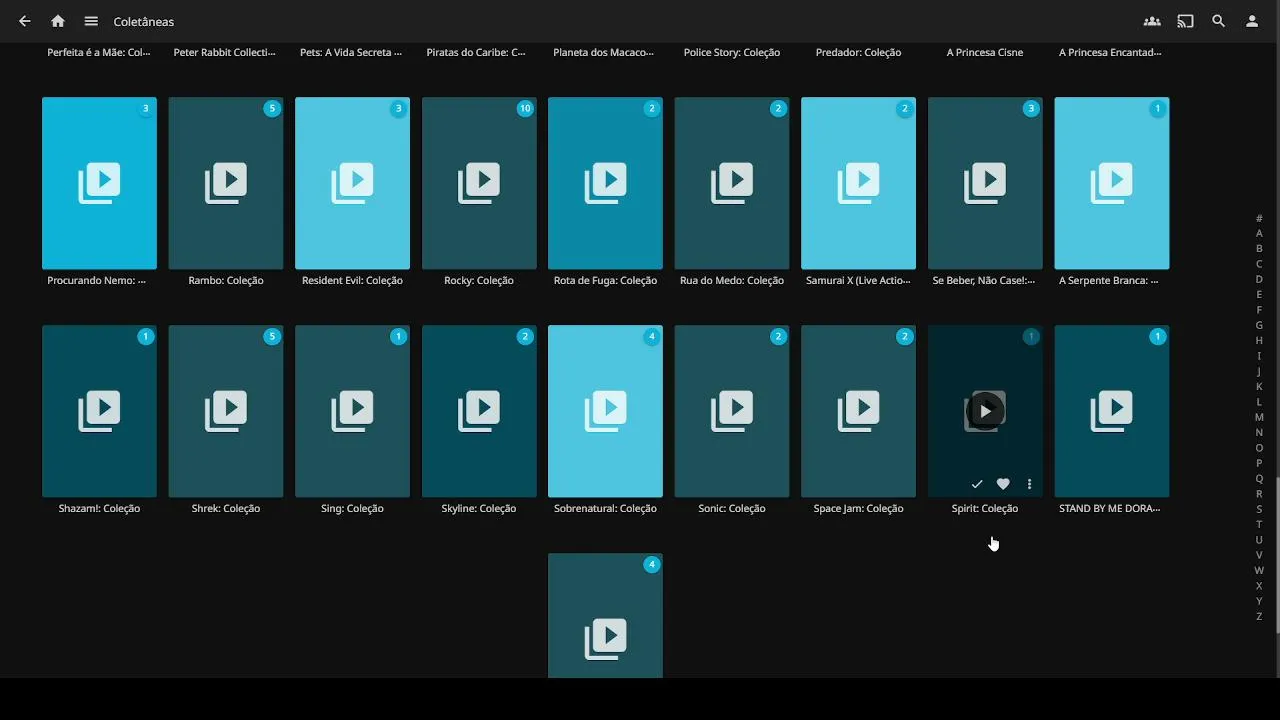Jump to letter D in alphabet picker
This screenshot has width=1280, height=720.
click(1259, 279)
